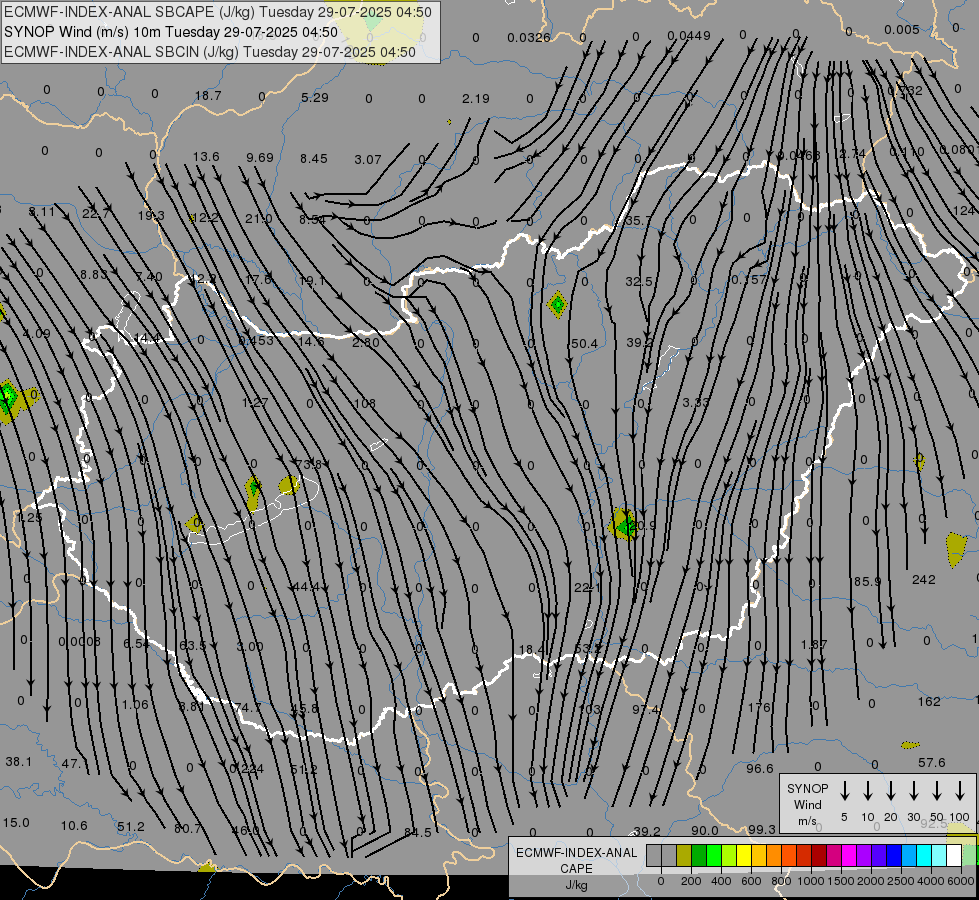Click the SBCIN header title line
Image resolution: width=979 pixels, height=900 pixels.
[210, 52]
